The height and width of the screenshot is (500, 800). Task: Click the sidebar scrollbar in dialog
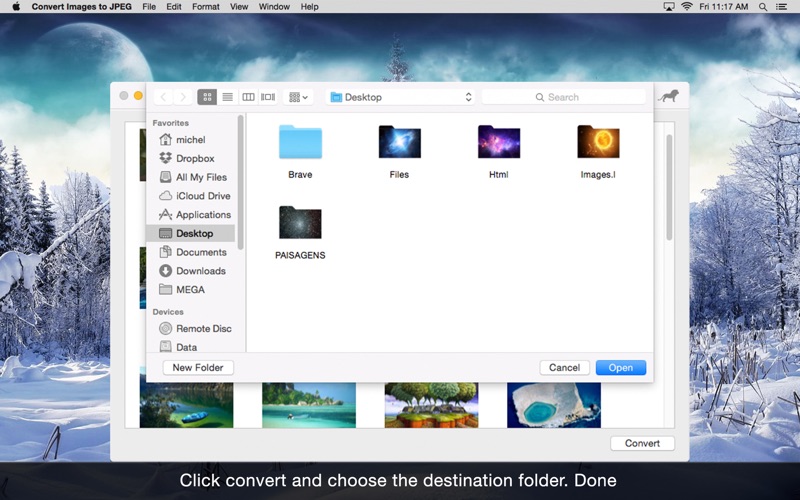click(240, 183)
